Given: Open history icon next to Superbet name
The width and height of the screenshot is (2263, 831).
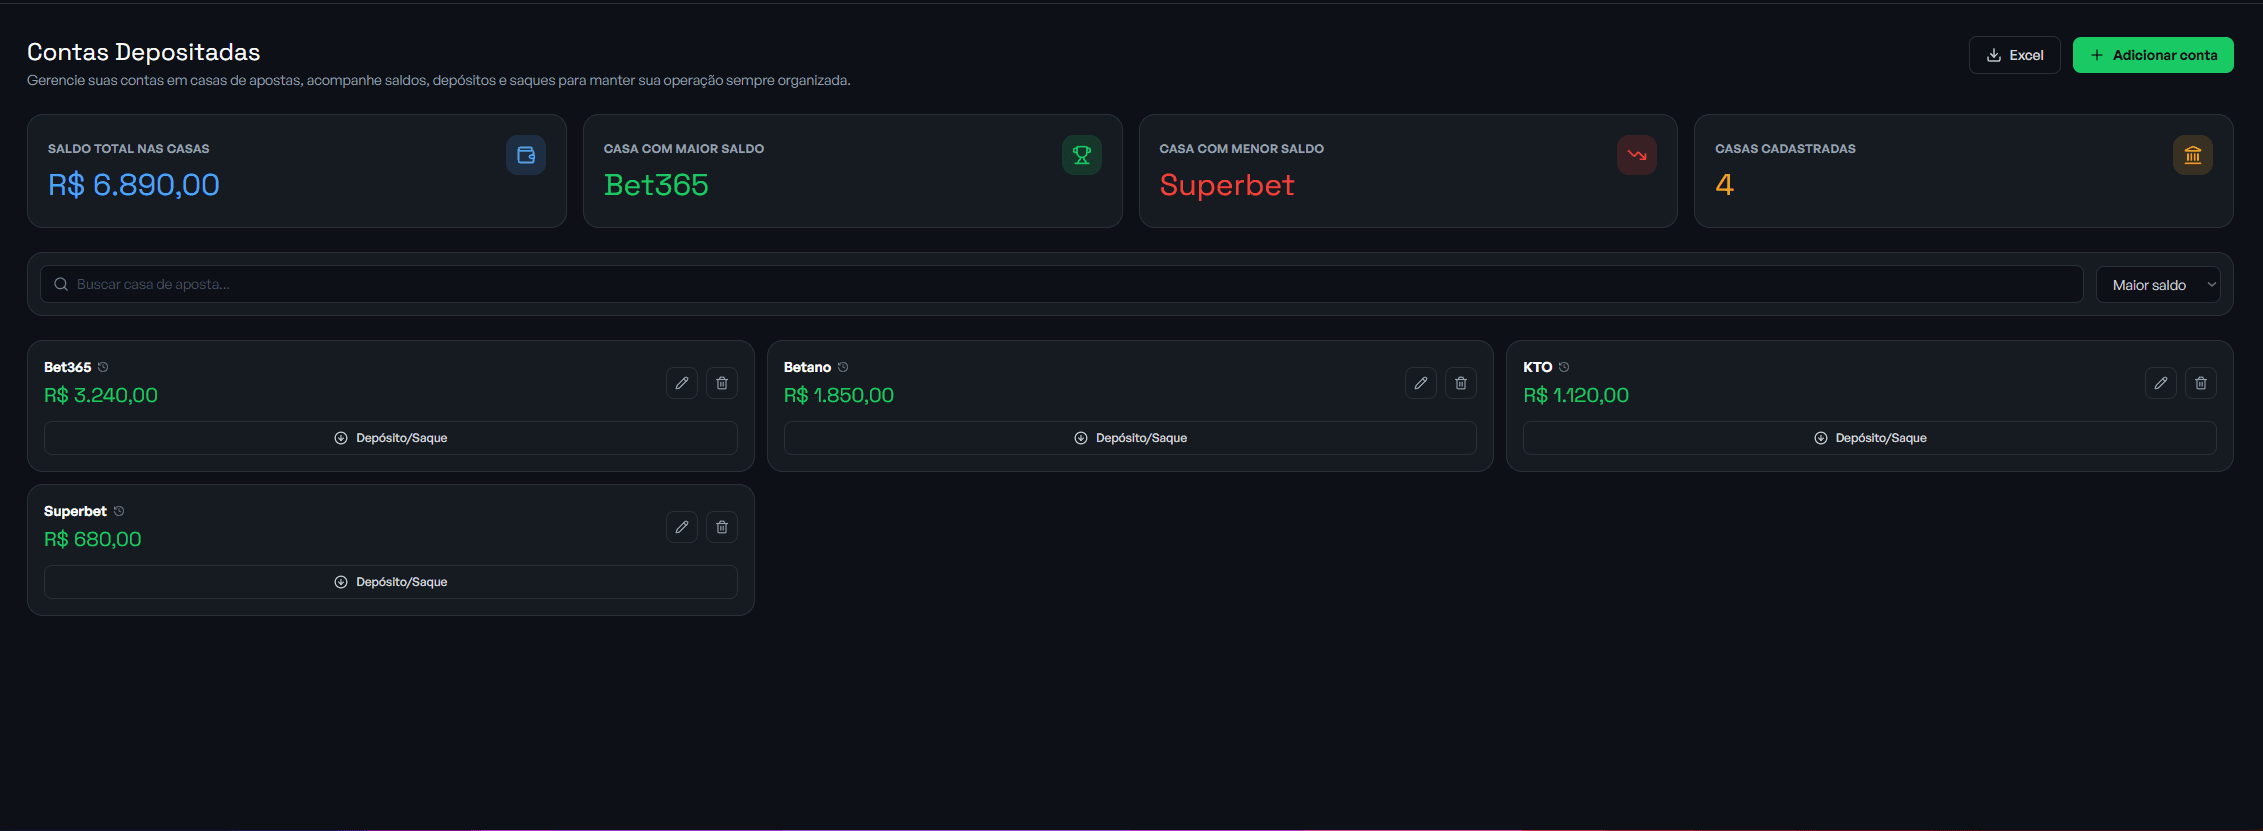Looking at the screenshot, I should coord(119,511).
